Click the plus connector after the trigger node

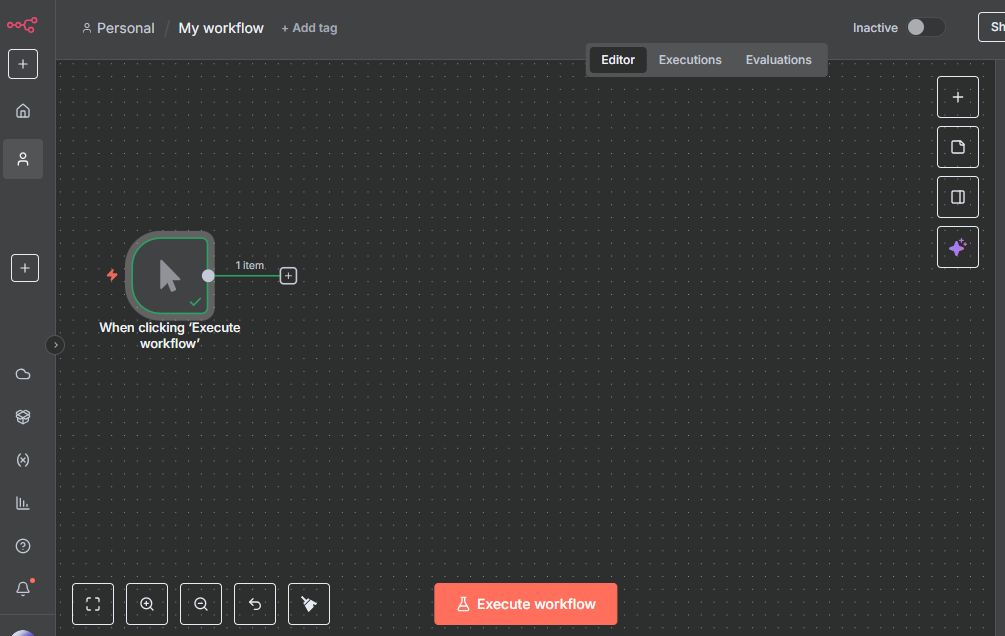tap(288, 275)
